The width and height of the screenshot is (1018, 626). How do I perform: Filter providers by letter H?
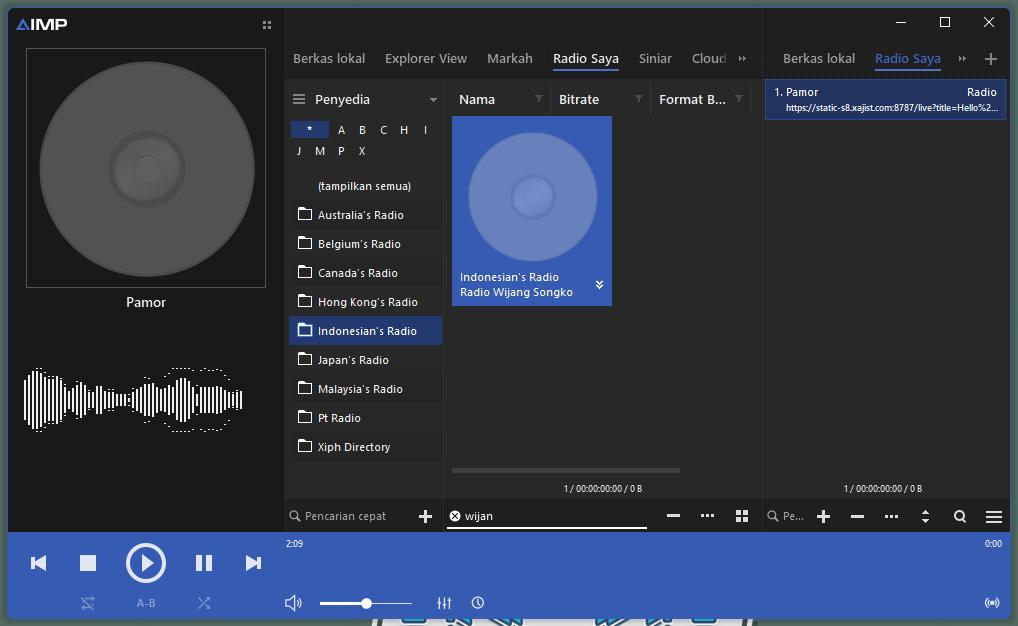(404, 130)
